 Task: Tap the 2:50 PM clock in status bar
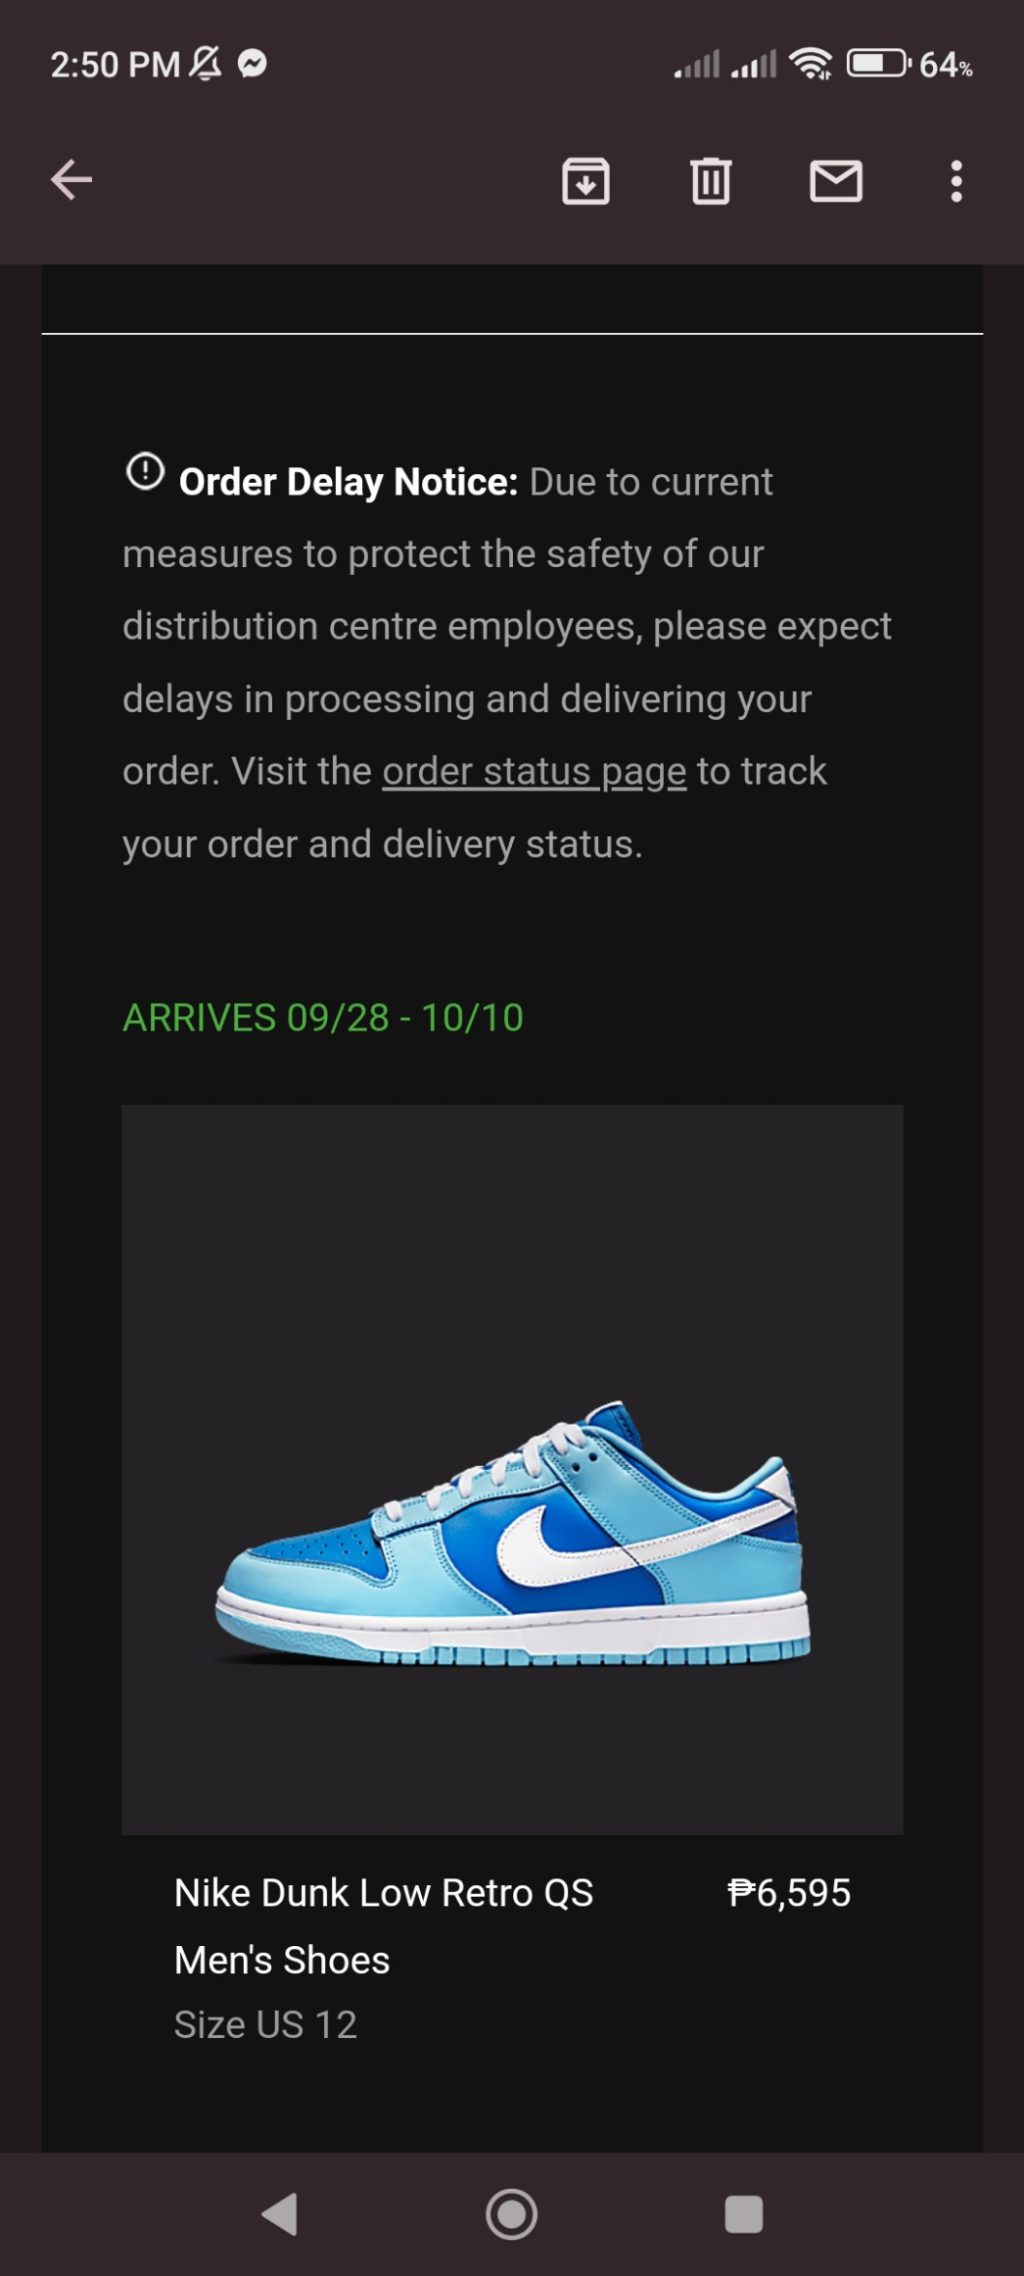click(115, 65)
